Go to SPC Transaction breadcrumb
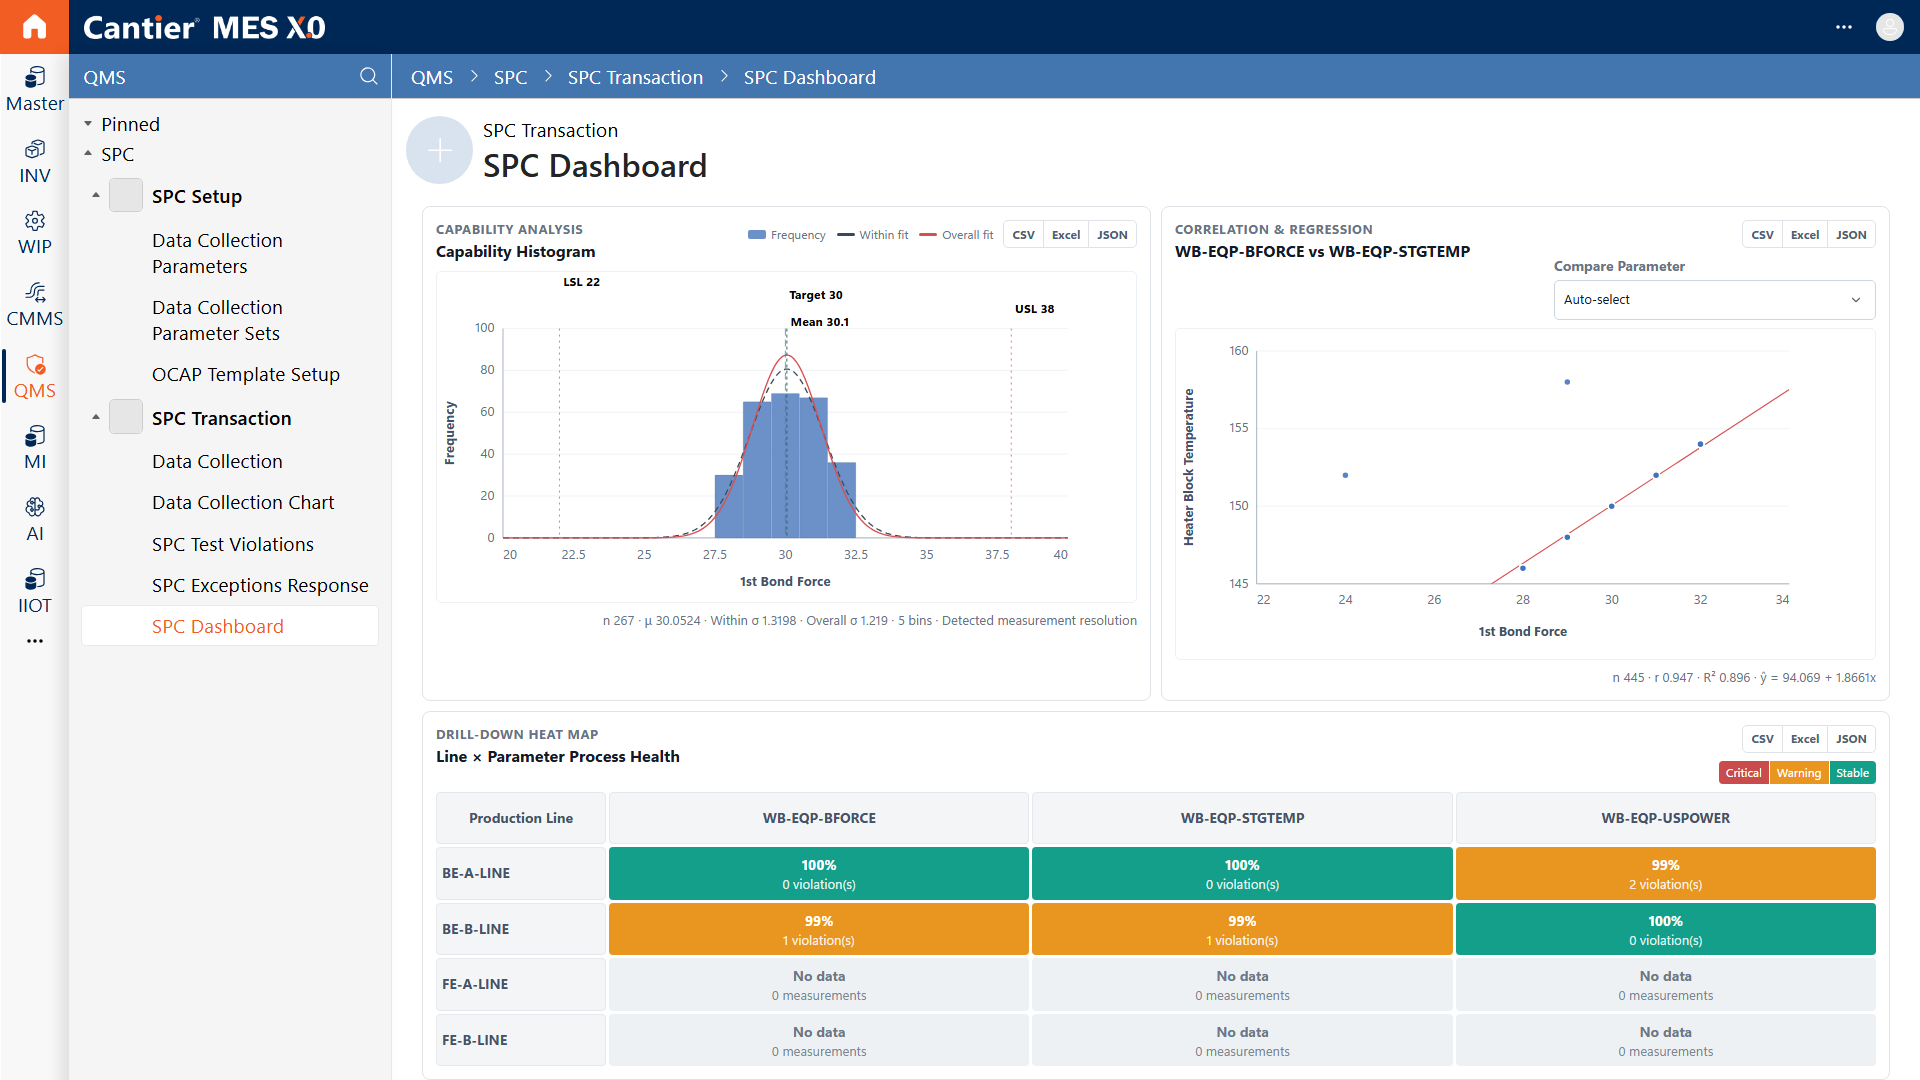Viewport: 1920px width, 1080px height. click(x=635, y=77)
